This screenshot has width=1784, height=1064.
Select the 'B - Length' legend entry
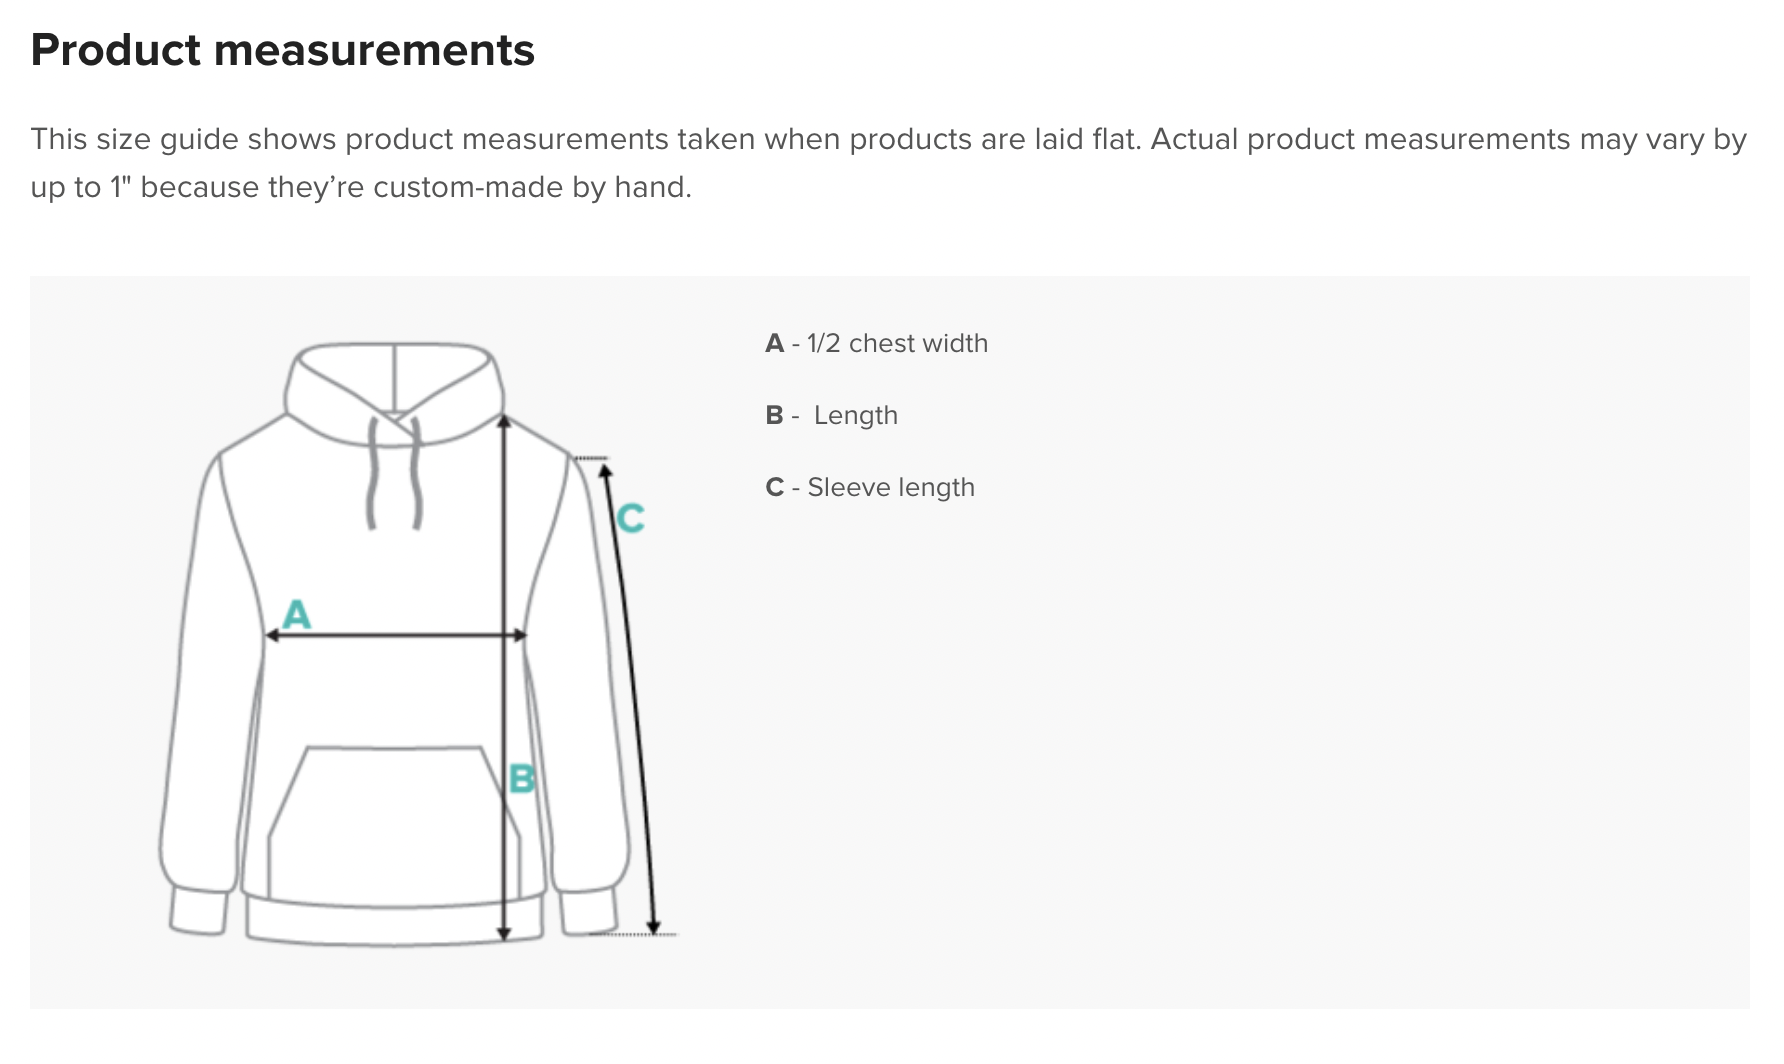tap(832, 415)
